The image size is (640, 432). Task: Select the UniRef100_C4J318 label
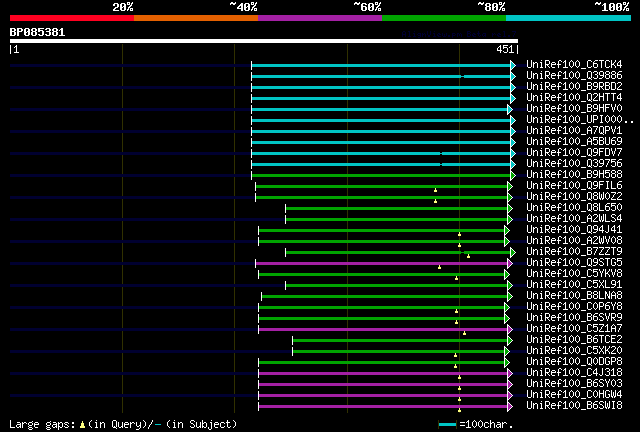tap(574, 373)
